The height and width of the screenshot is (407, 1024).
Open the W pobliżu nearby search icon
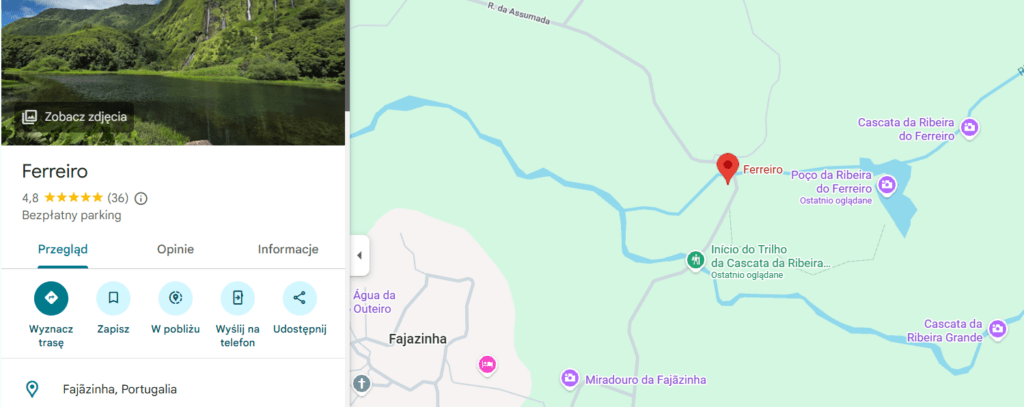176,298
